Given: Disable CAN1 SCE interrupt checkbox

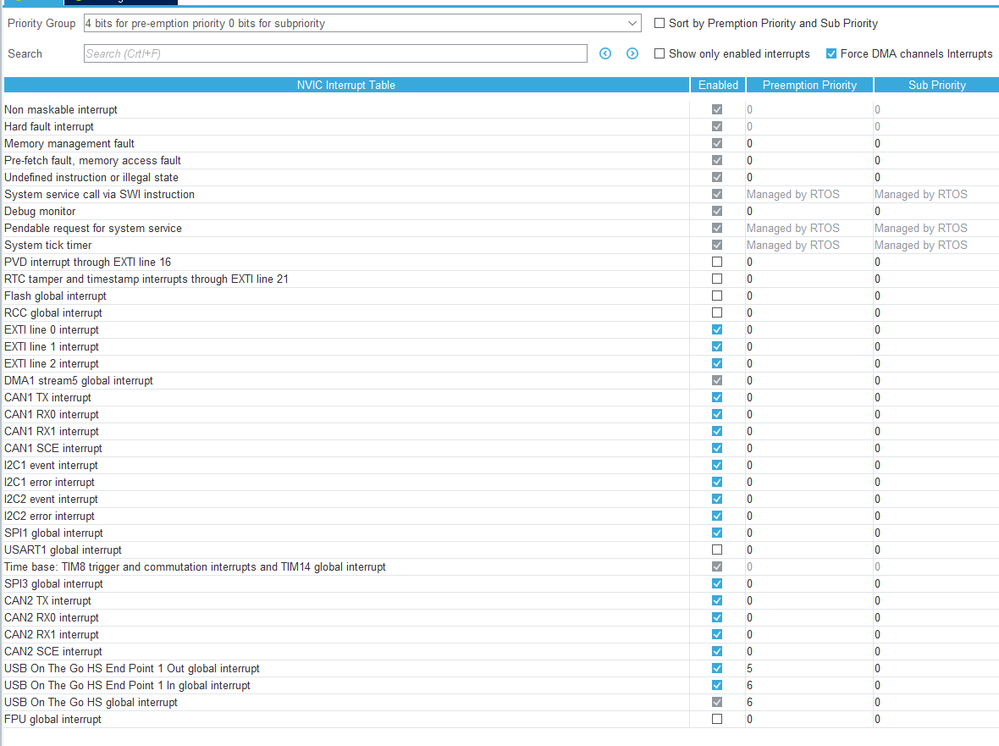Looking at the screenshot, I should pyautogui.click(x=717, y=448).
